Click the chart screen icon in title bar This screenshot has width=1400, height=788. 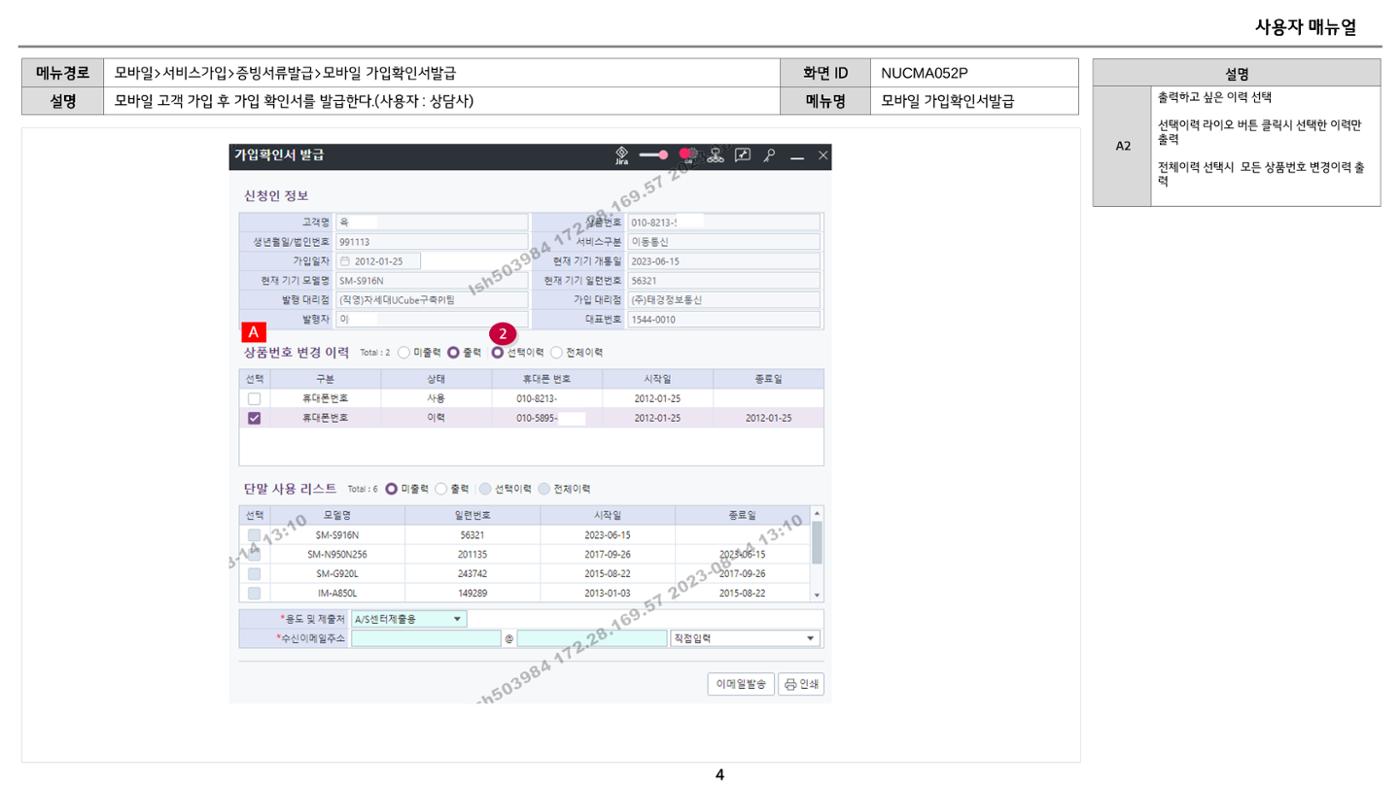[742, 156]
